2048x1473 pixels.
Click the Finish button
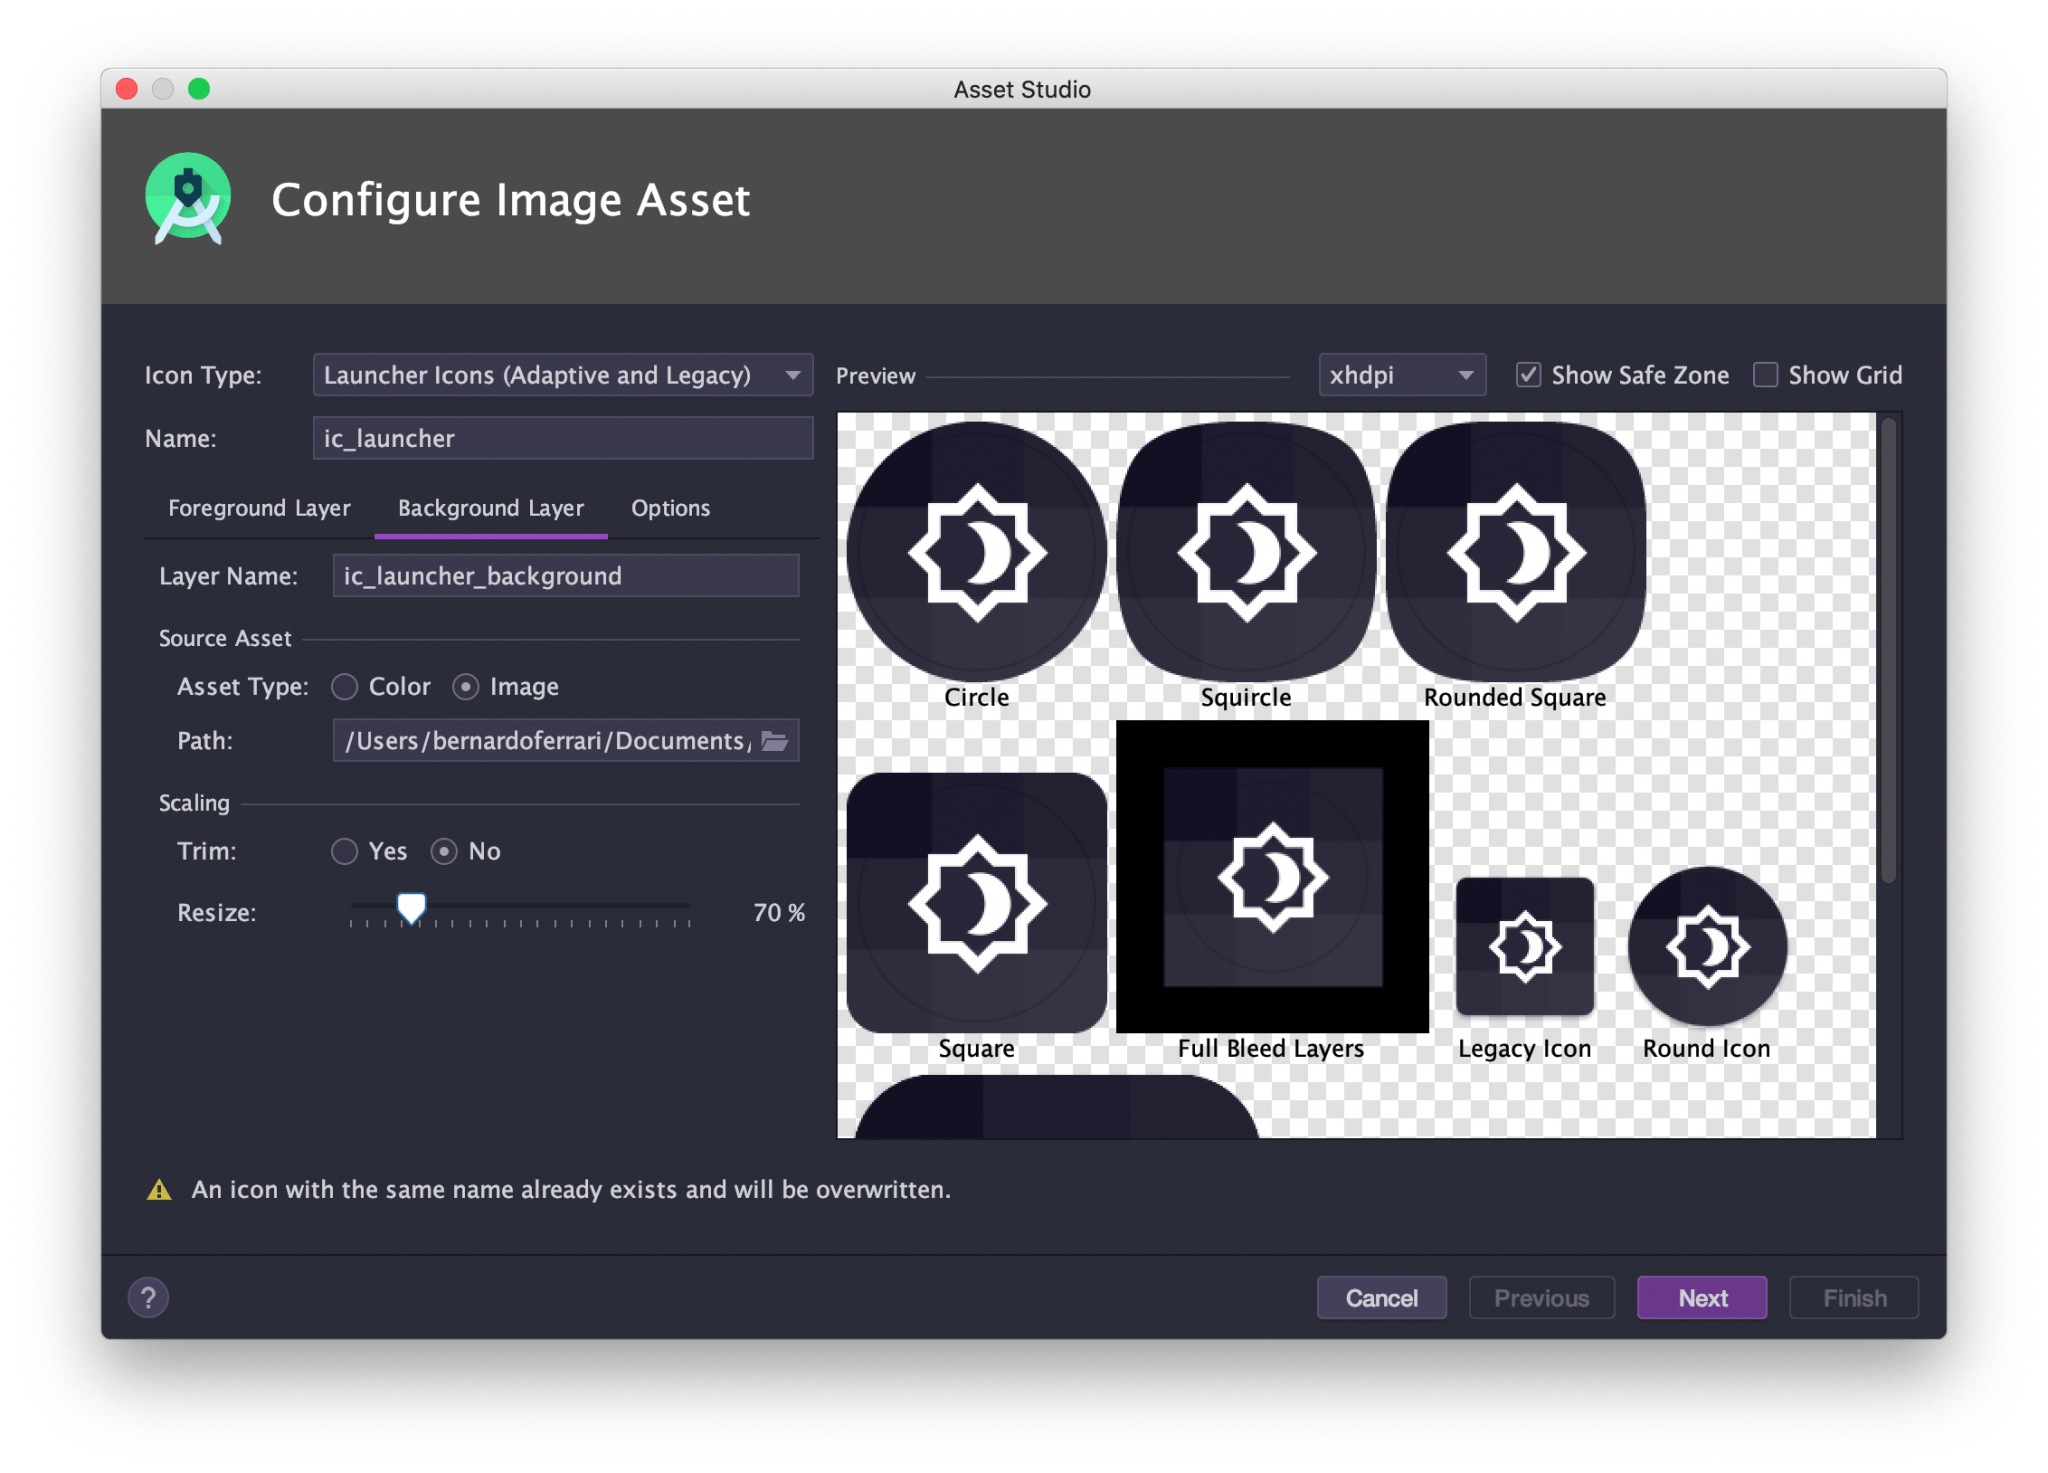1854,1298
